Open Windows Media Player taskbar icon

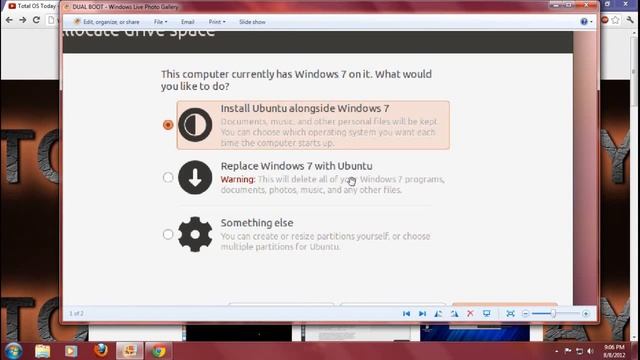tap(71, 351)
